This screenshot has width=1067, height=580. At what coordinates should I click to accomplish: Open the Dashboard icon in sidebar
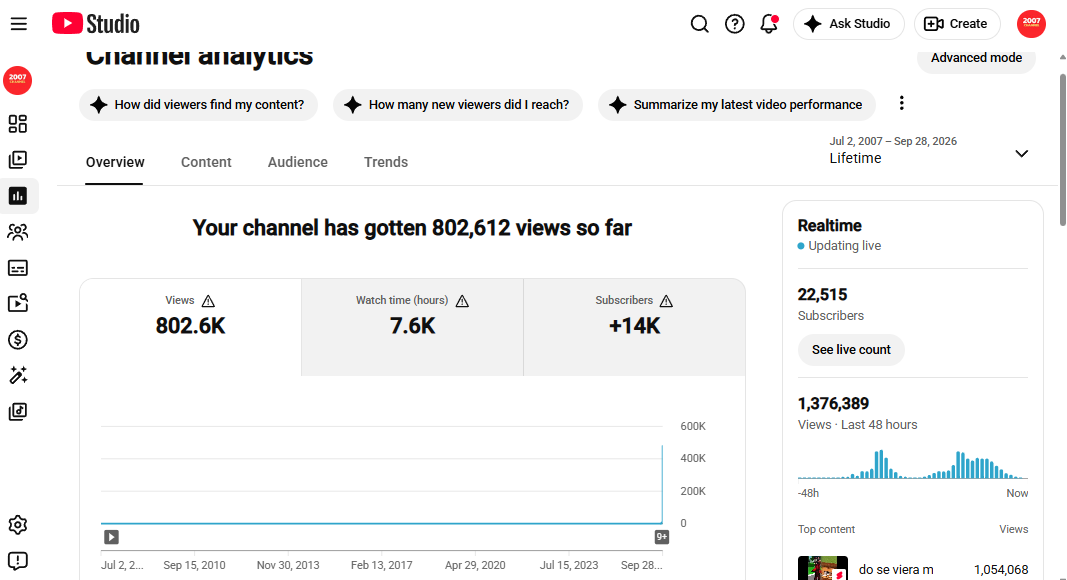(18, 124)
